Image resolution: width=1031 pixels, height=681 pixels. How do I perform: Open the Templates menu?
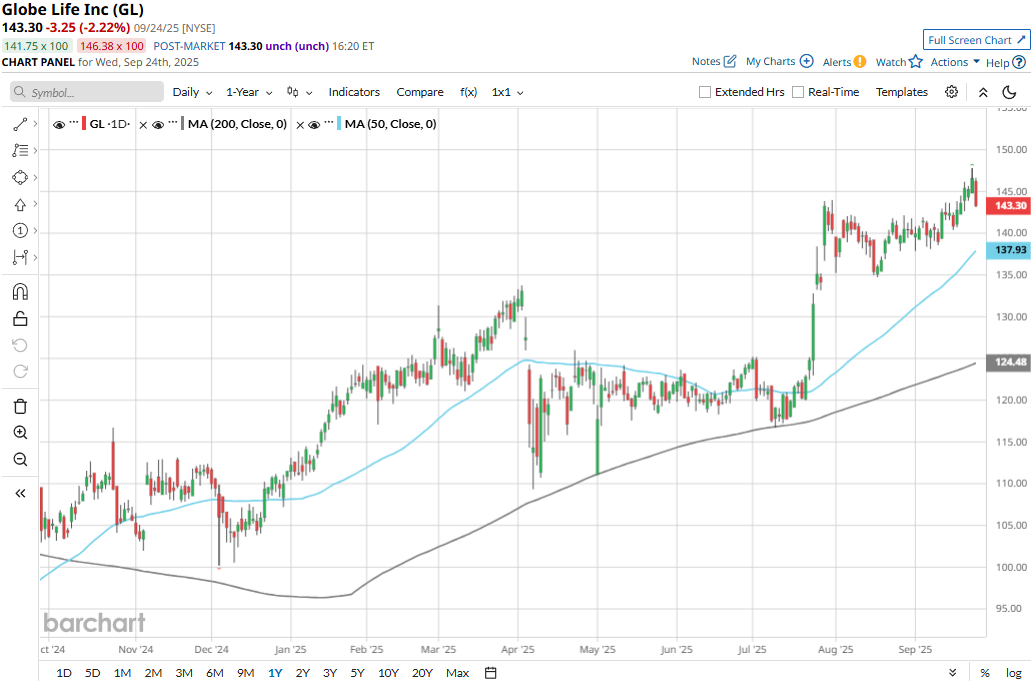coord(901,92)
